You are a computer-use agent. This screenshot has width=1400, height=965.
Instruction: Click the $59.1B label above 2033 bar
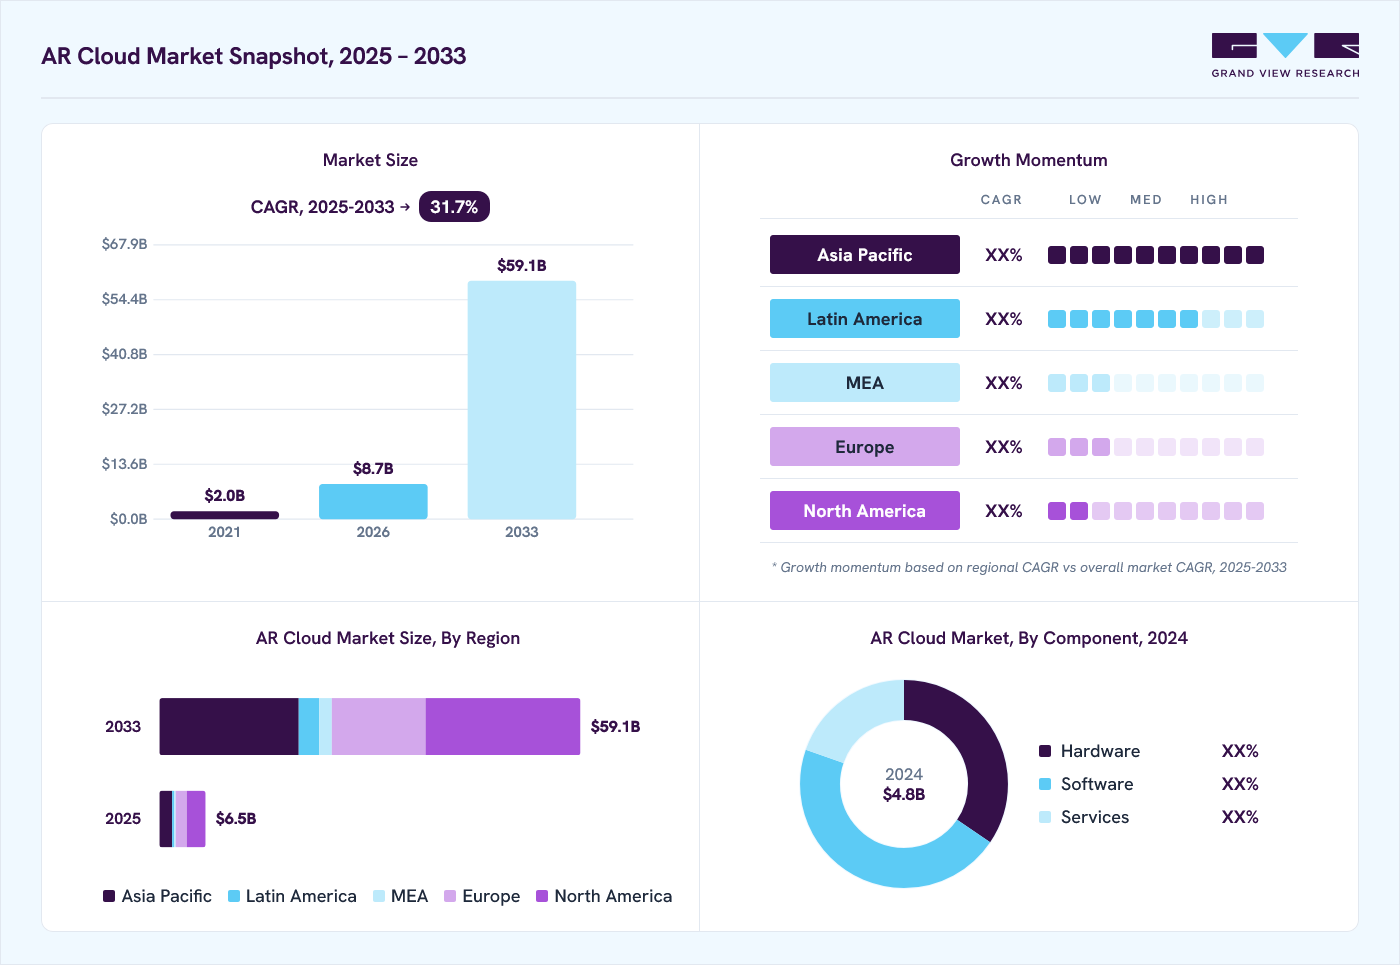coord(522,265)
